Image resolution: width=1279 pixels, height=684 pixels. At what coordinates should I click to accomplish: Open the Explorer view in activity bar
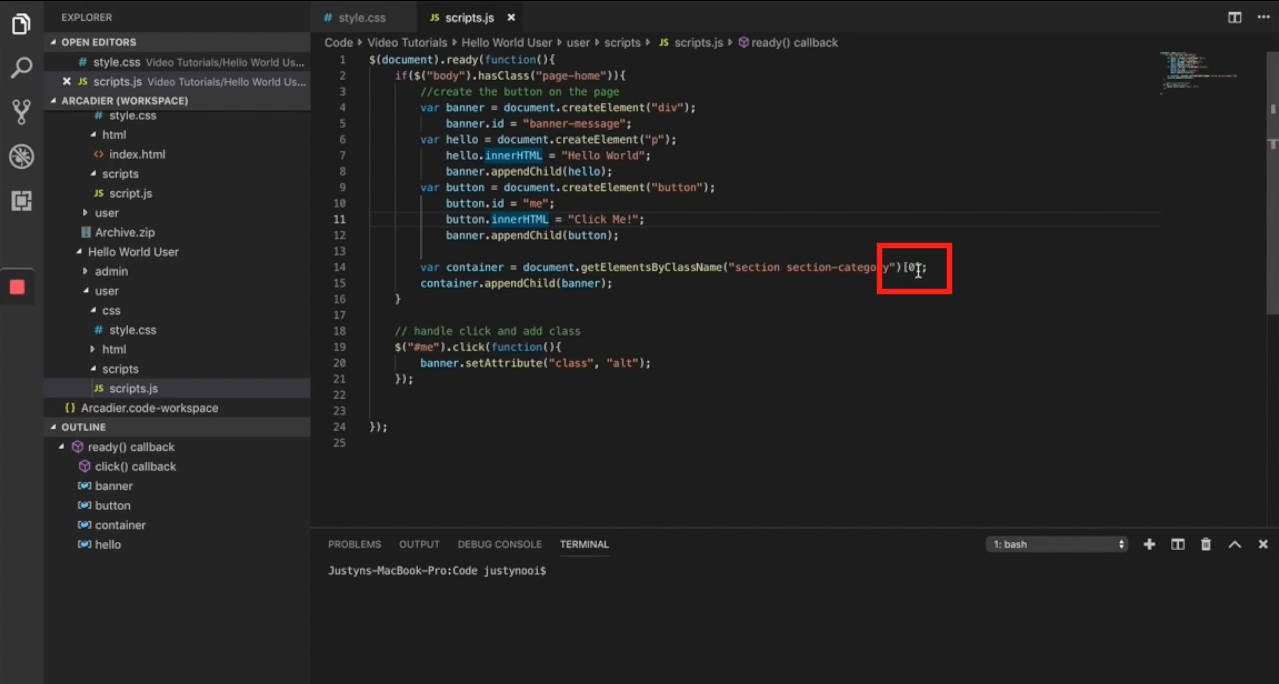tap(21, 24)
